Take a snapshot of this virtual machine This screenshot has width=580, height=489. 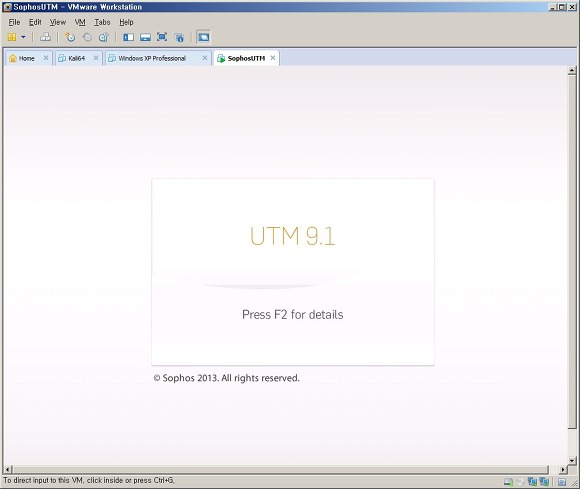70,37
